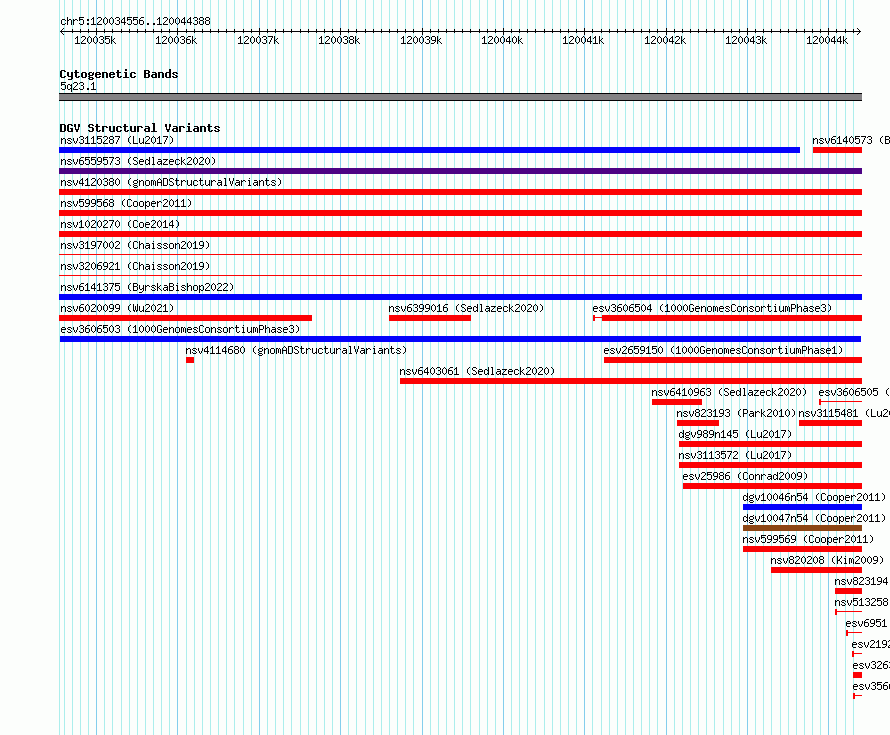Click nsv6141375 (ByrskaBishop2022) label
The height and width of the screenshot is (735, 890).
click(147, 287)
